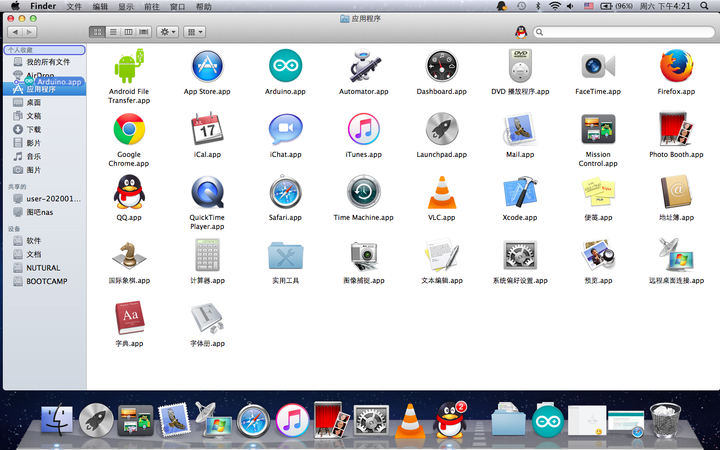This screenshot has width=720, height=450.
Task: Select the Xcode.app hammer icon
Action: (520, 192)
